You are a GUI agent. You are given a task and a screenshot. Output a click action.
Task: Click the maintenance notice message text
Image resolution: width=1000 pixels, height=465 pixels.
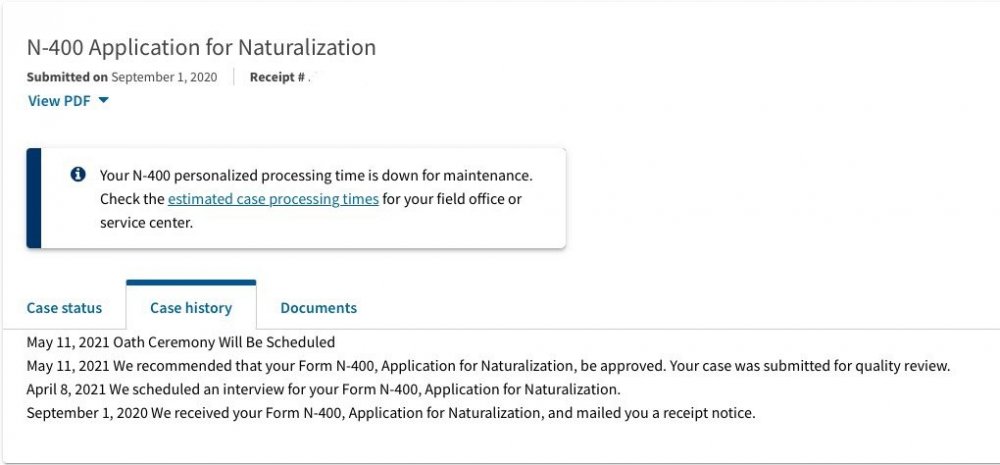pyautogui.click(x=316, y=199)
